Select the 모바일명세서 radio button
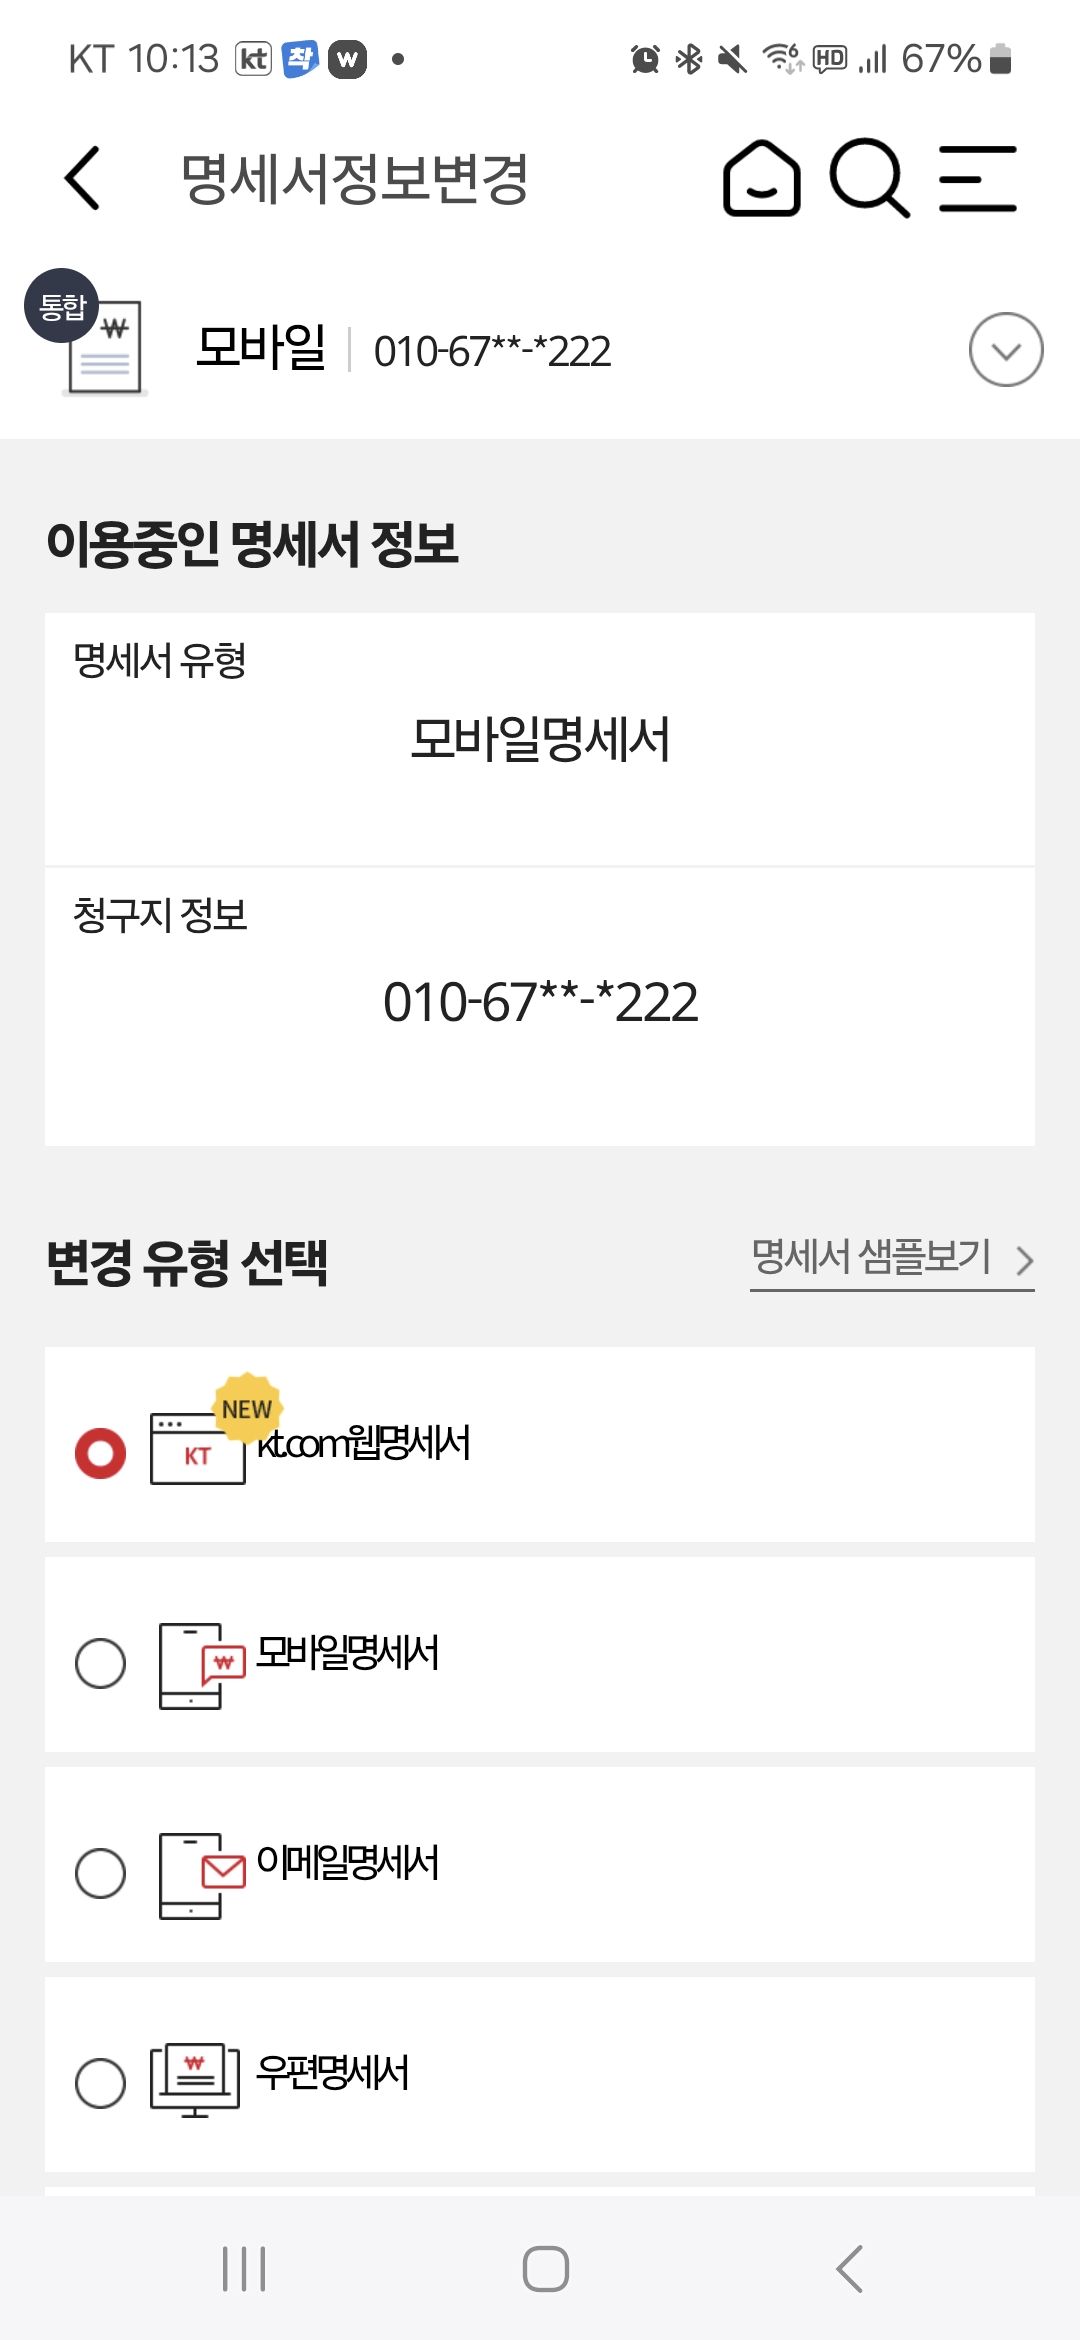 tap(100, 1663)
